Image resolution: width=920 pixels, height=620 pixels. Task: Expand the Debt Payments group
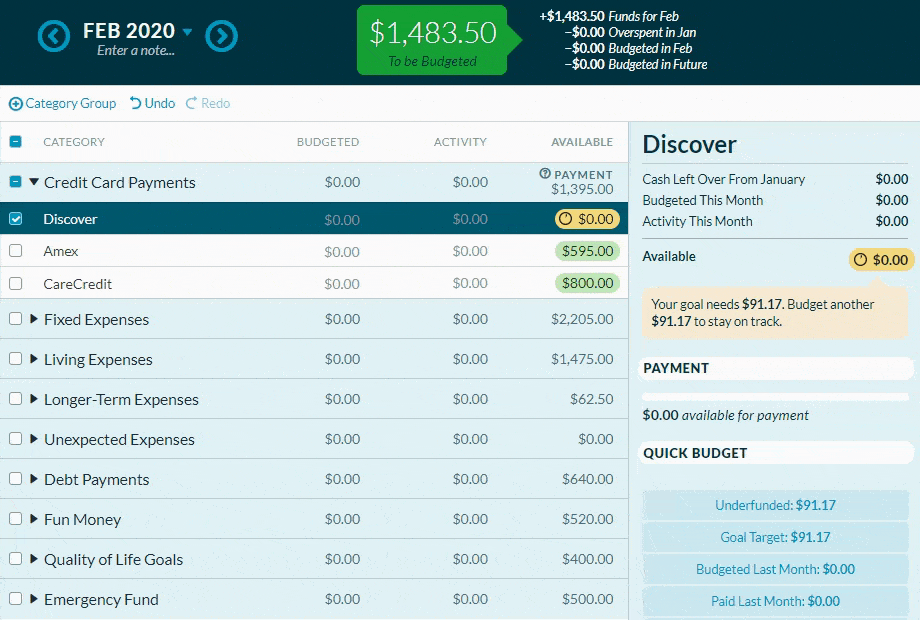point(34,479)
